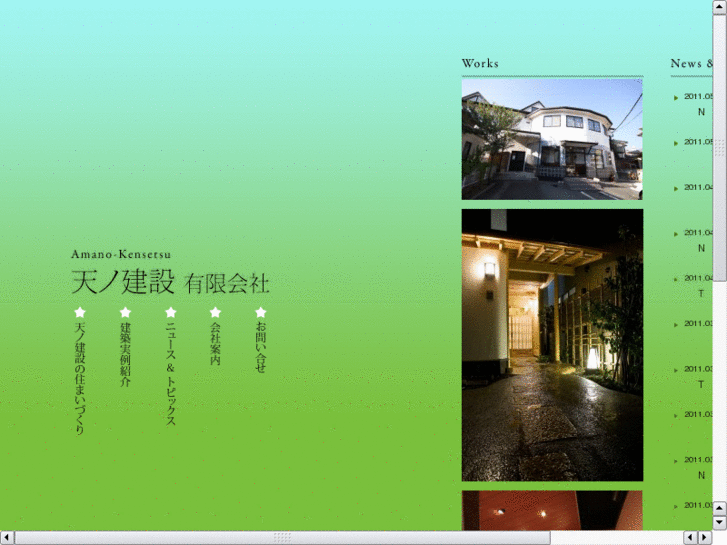Image resolution: width=727 pixels, height=545 pixels.
Task: Open 建築実例紹介 menu link
Action: click(x=125, y=354)
